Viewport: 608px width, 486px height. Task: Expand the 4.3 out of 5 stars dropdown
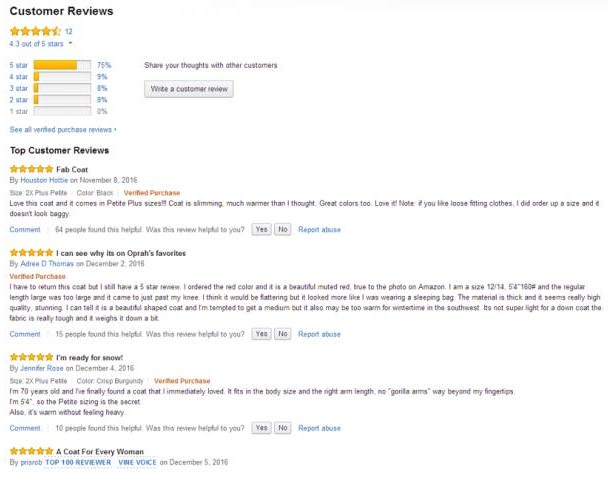[x=71, y=44]
